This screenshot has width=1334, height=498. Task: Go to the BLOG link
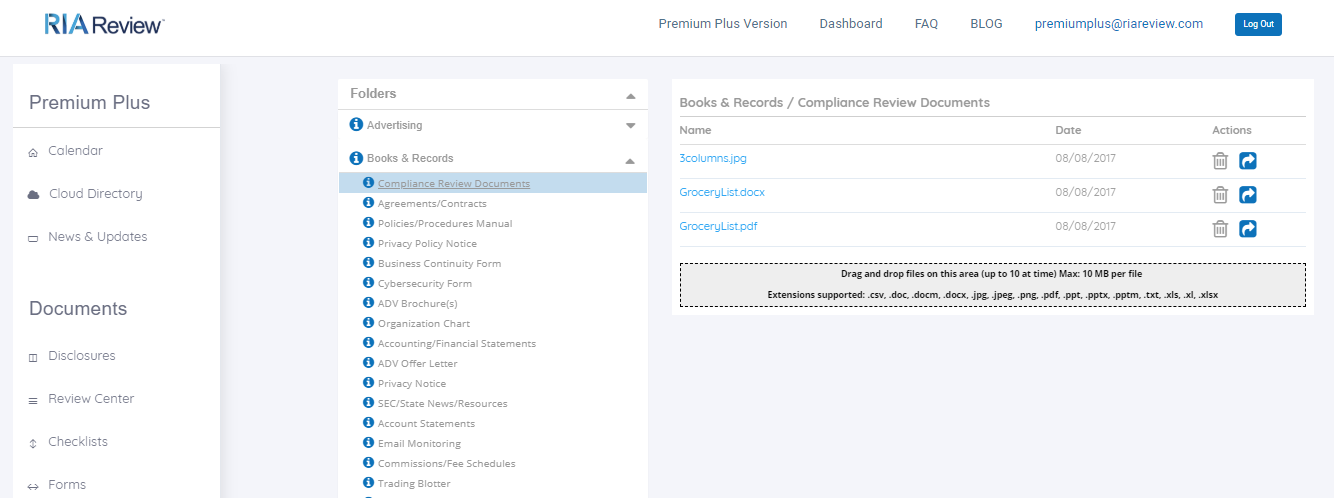click(986, 24)
